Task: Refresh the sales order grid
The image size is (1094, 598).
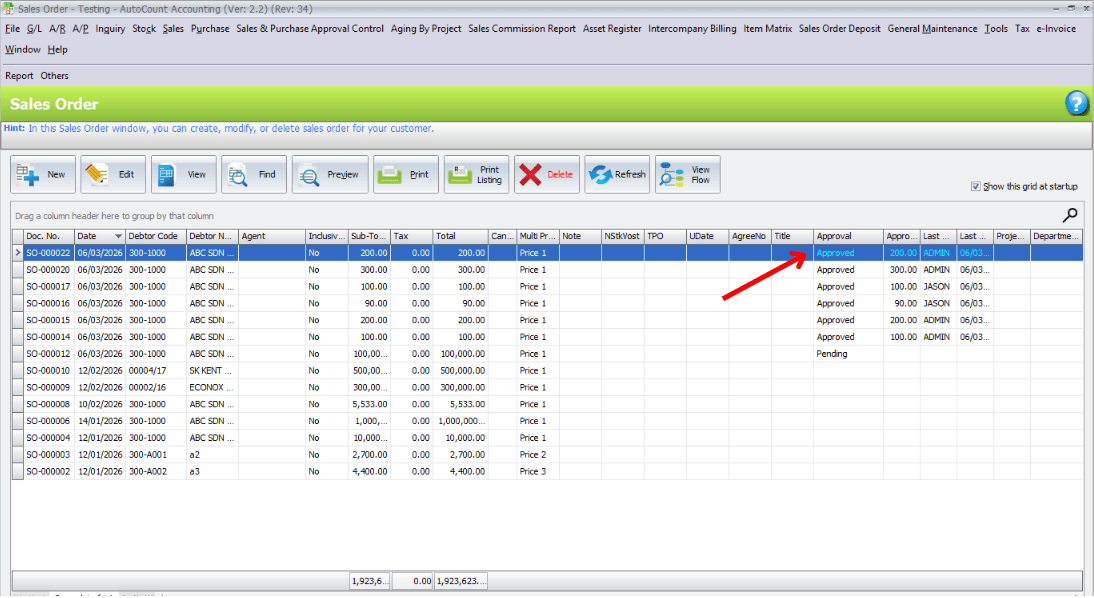Action: [x=601, y=175]
